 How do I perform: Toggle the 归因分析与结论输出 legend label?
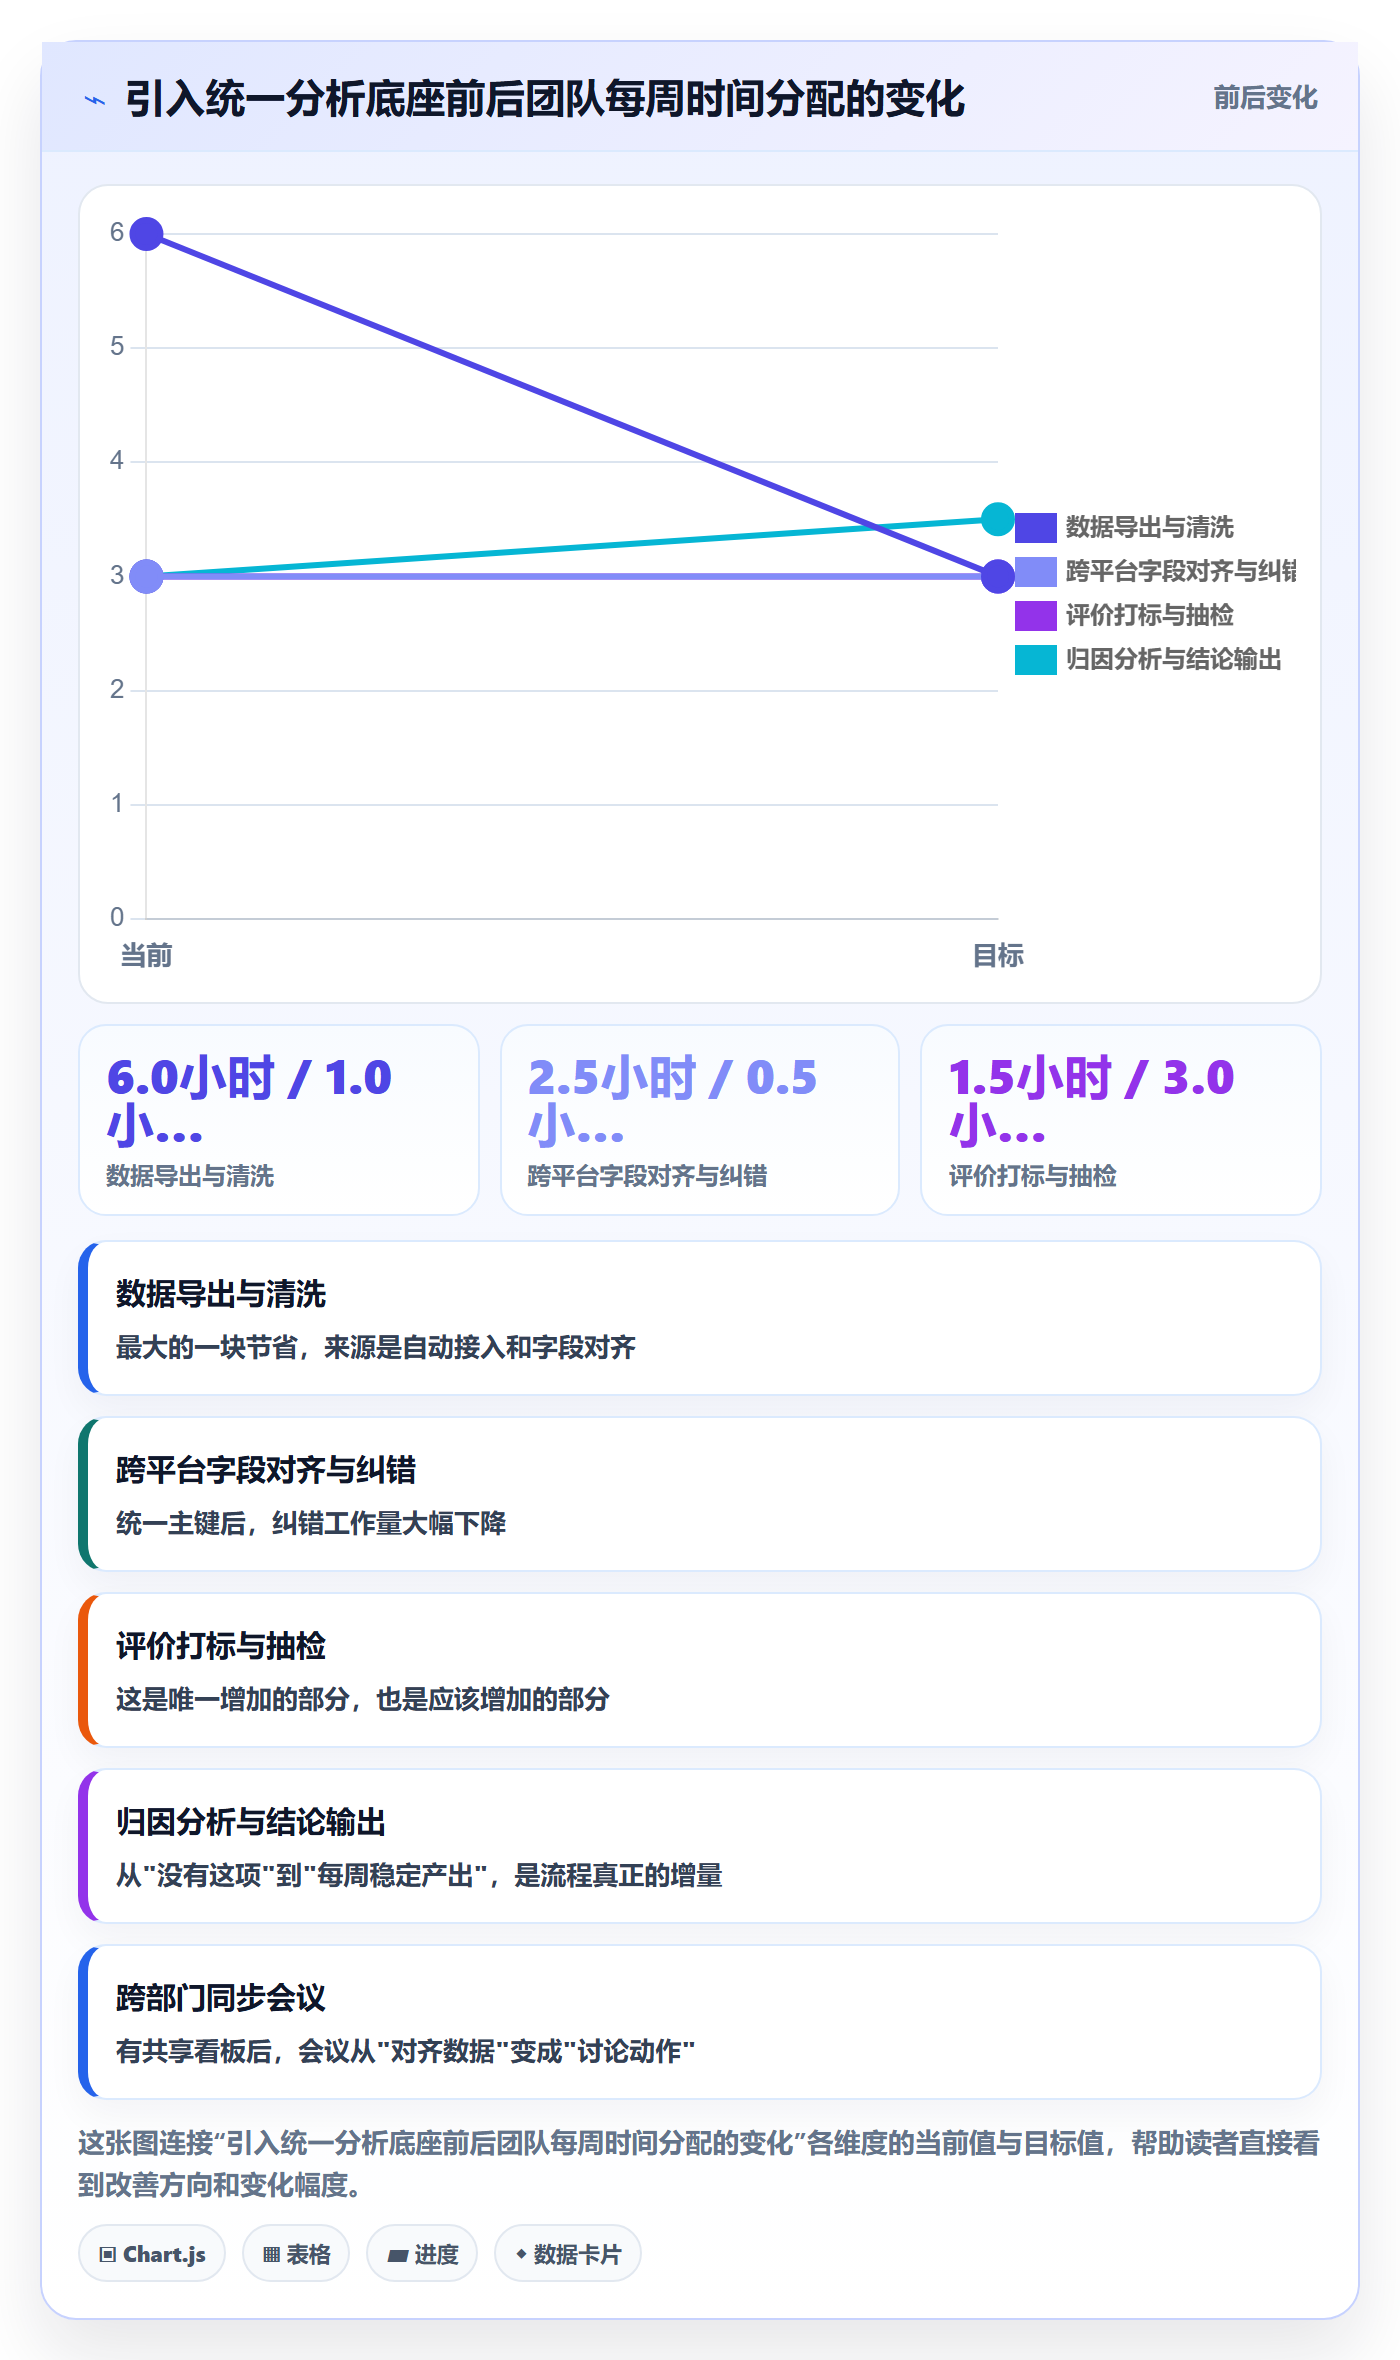(1173, 659)
